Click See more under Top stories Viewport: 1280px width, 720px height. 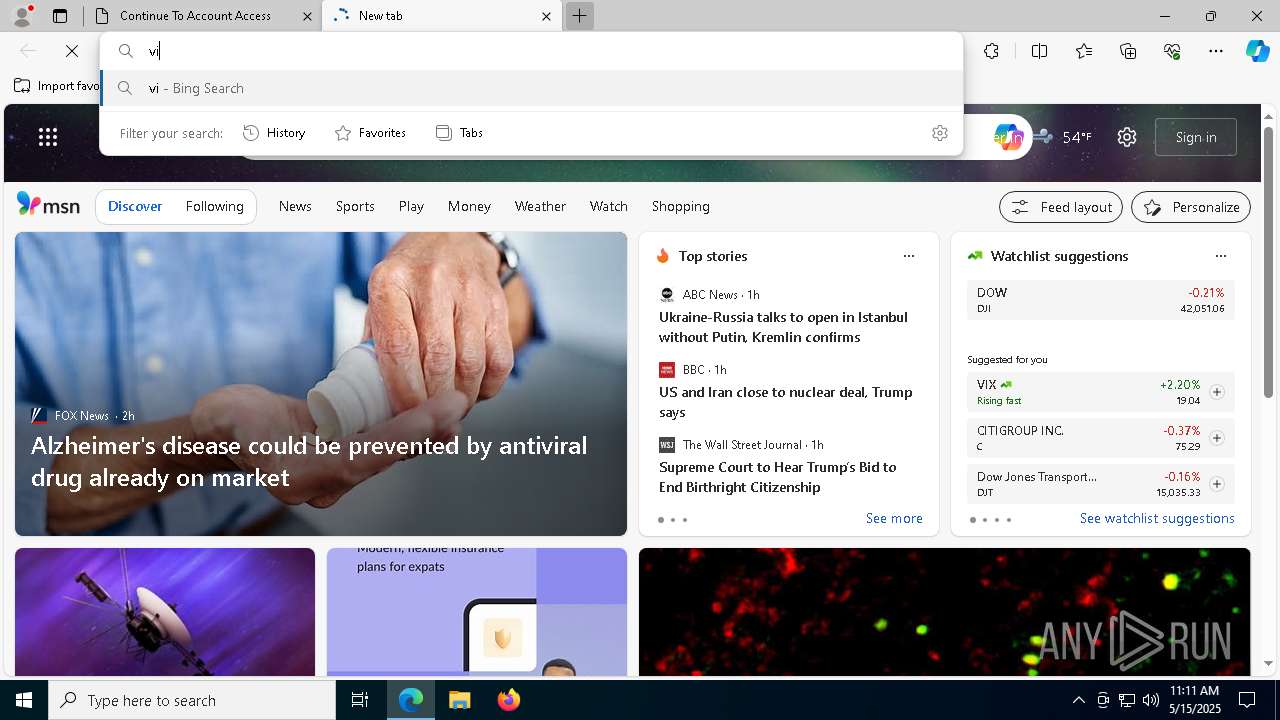[894, 518]
